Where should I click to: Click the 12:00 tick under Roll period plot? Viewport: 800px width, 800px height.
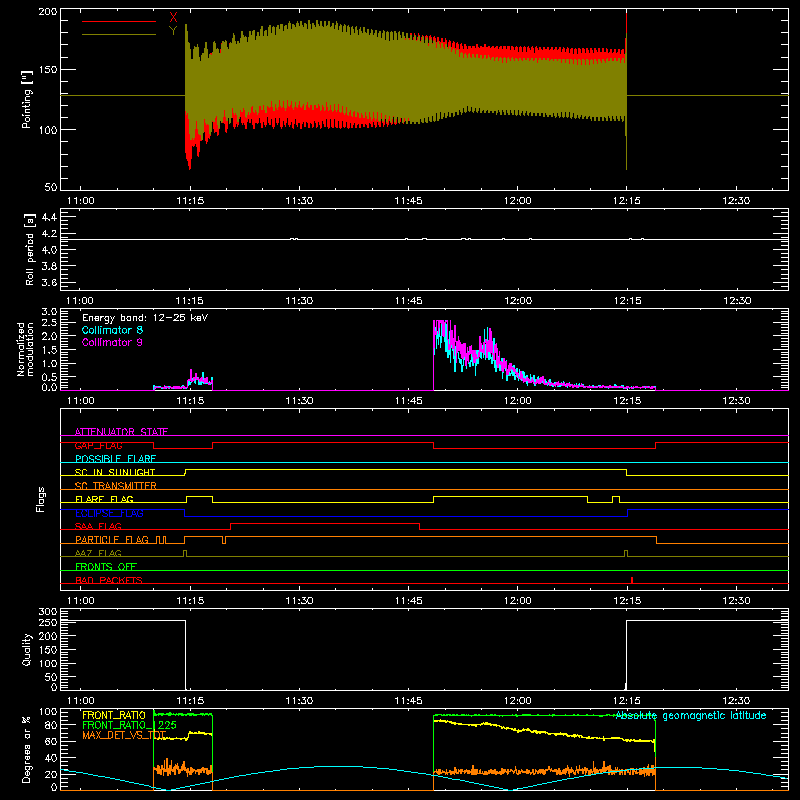click(518, 301)
